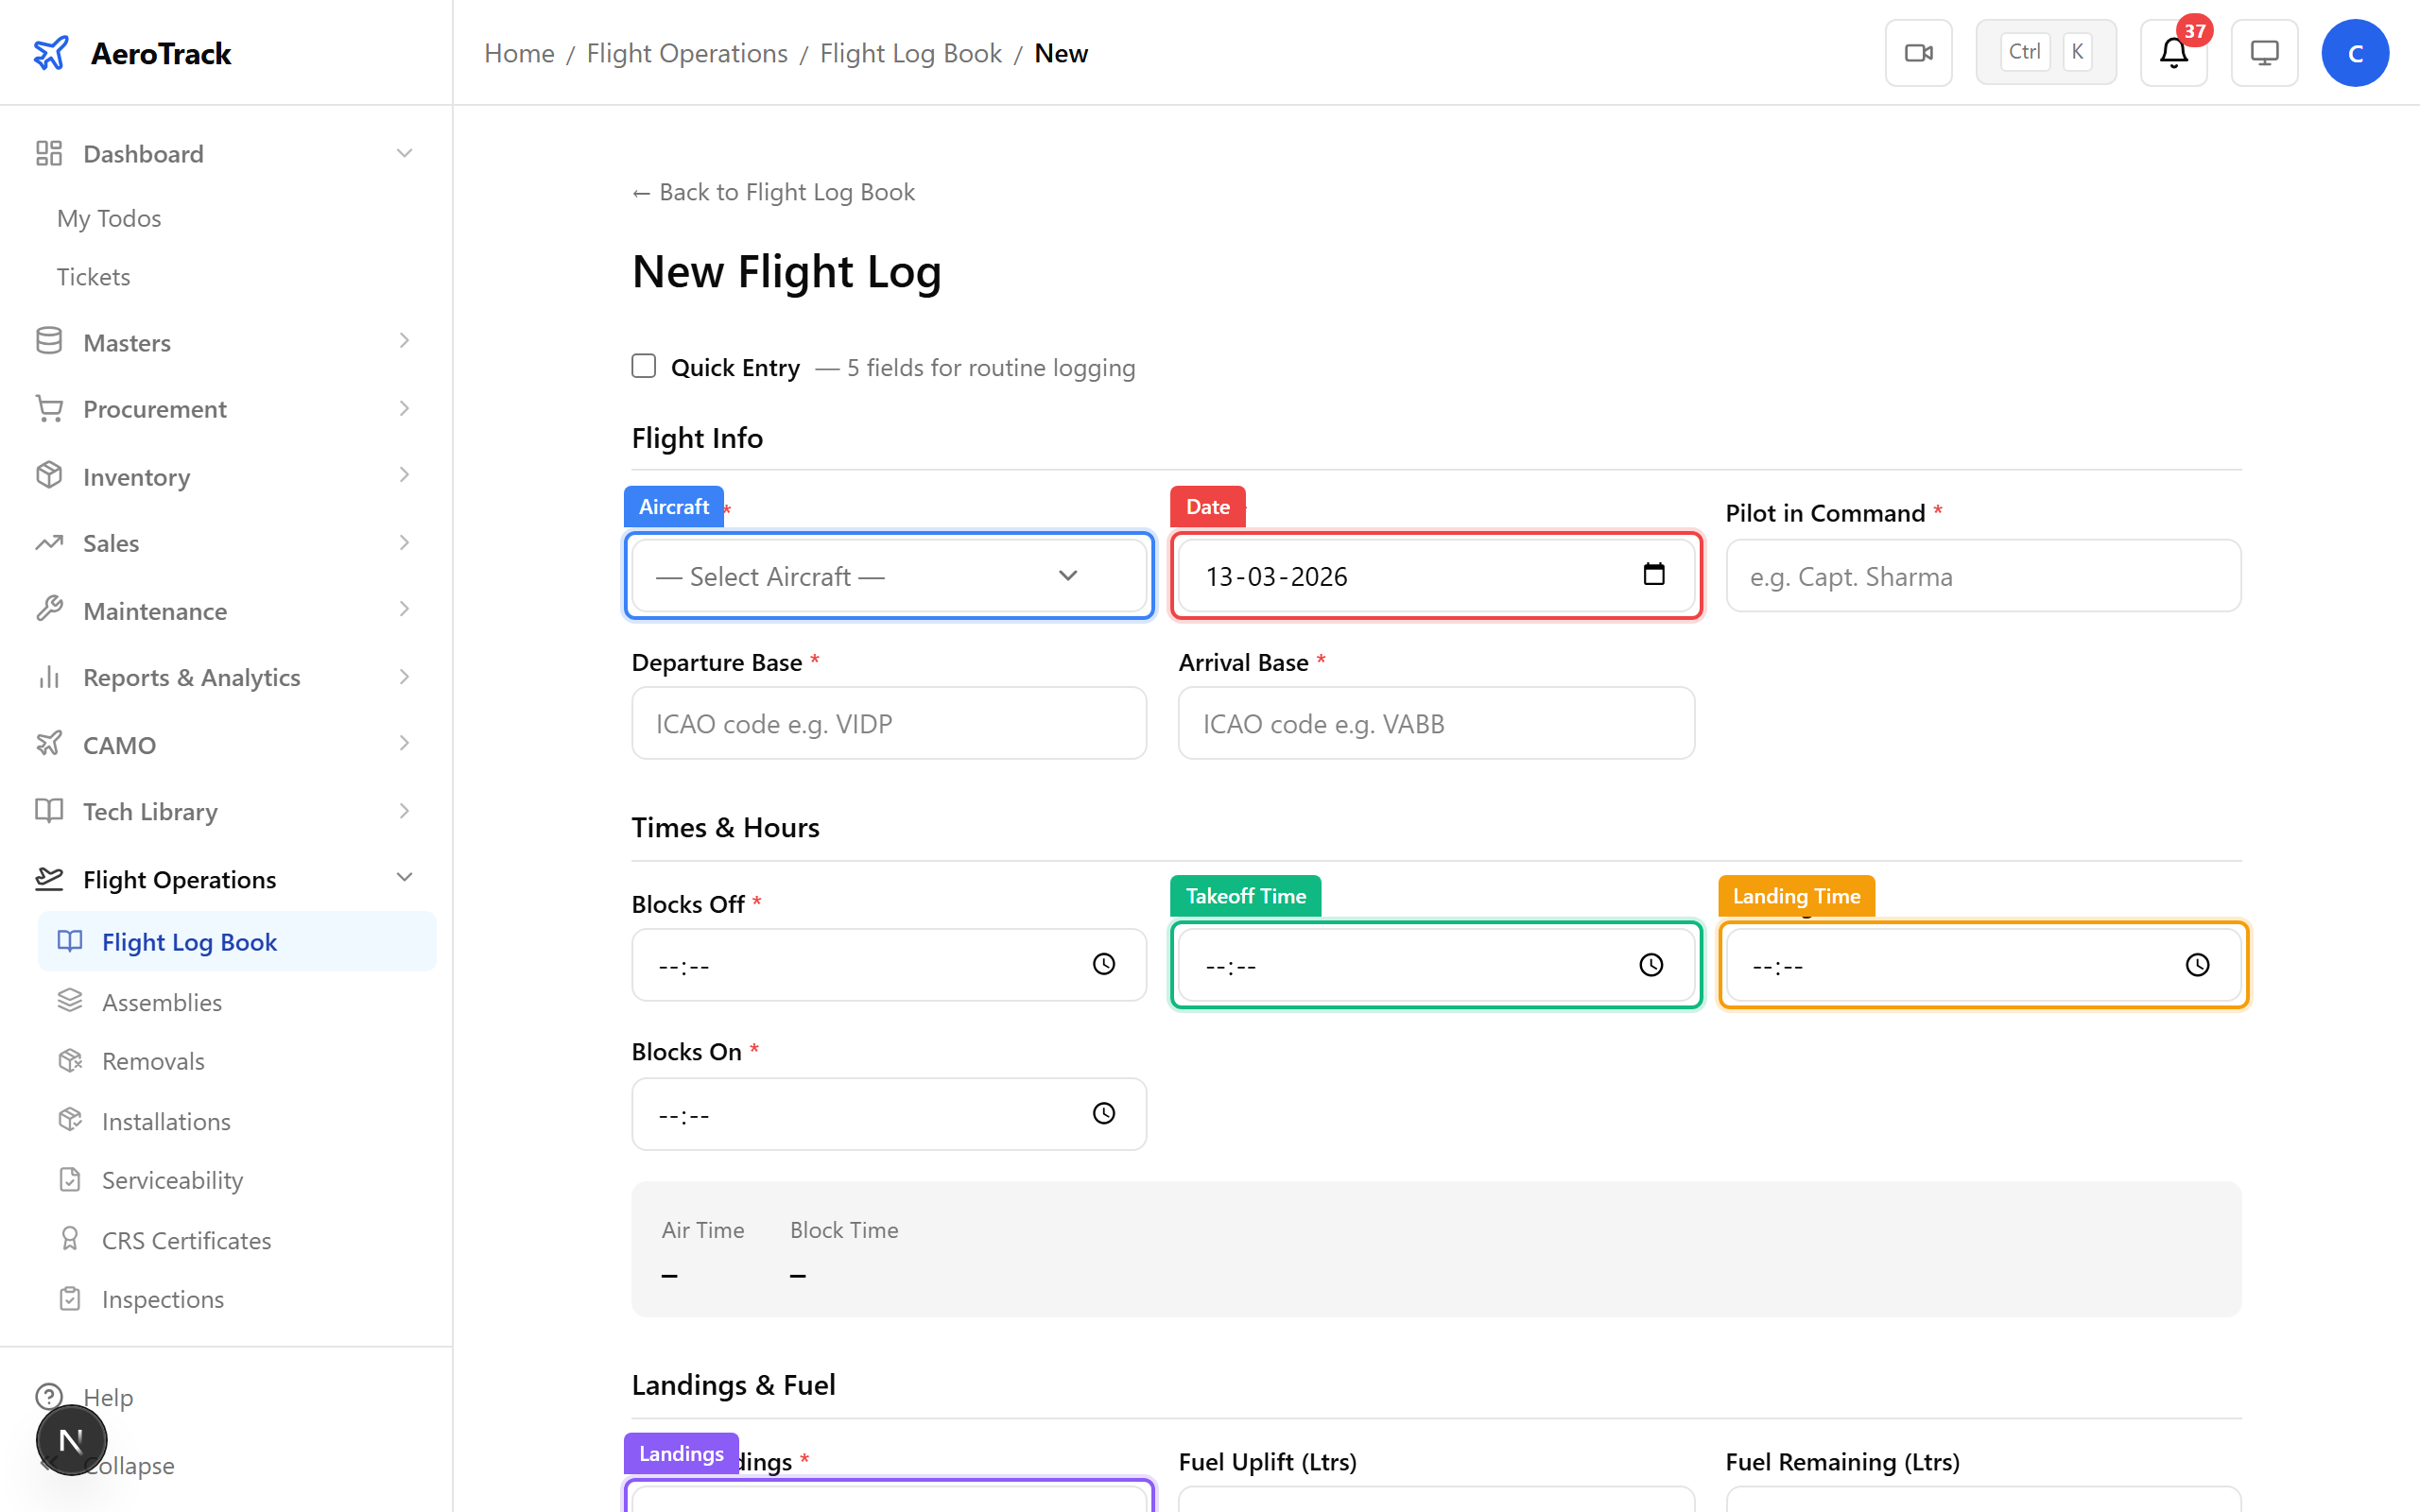
Task: Click the AeroTrack plane logo
Action: pos(51,52)
